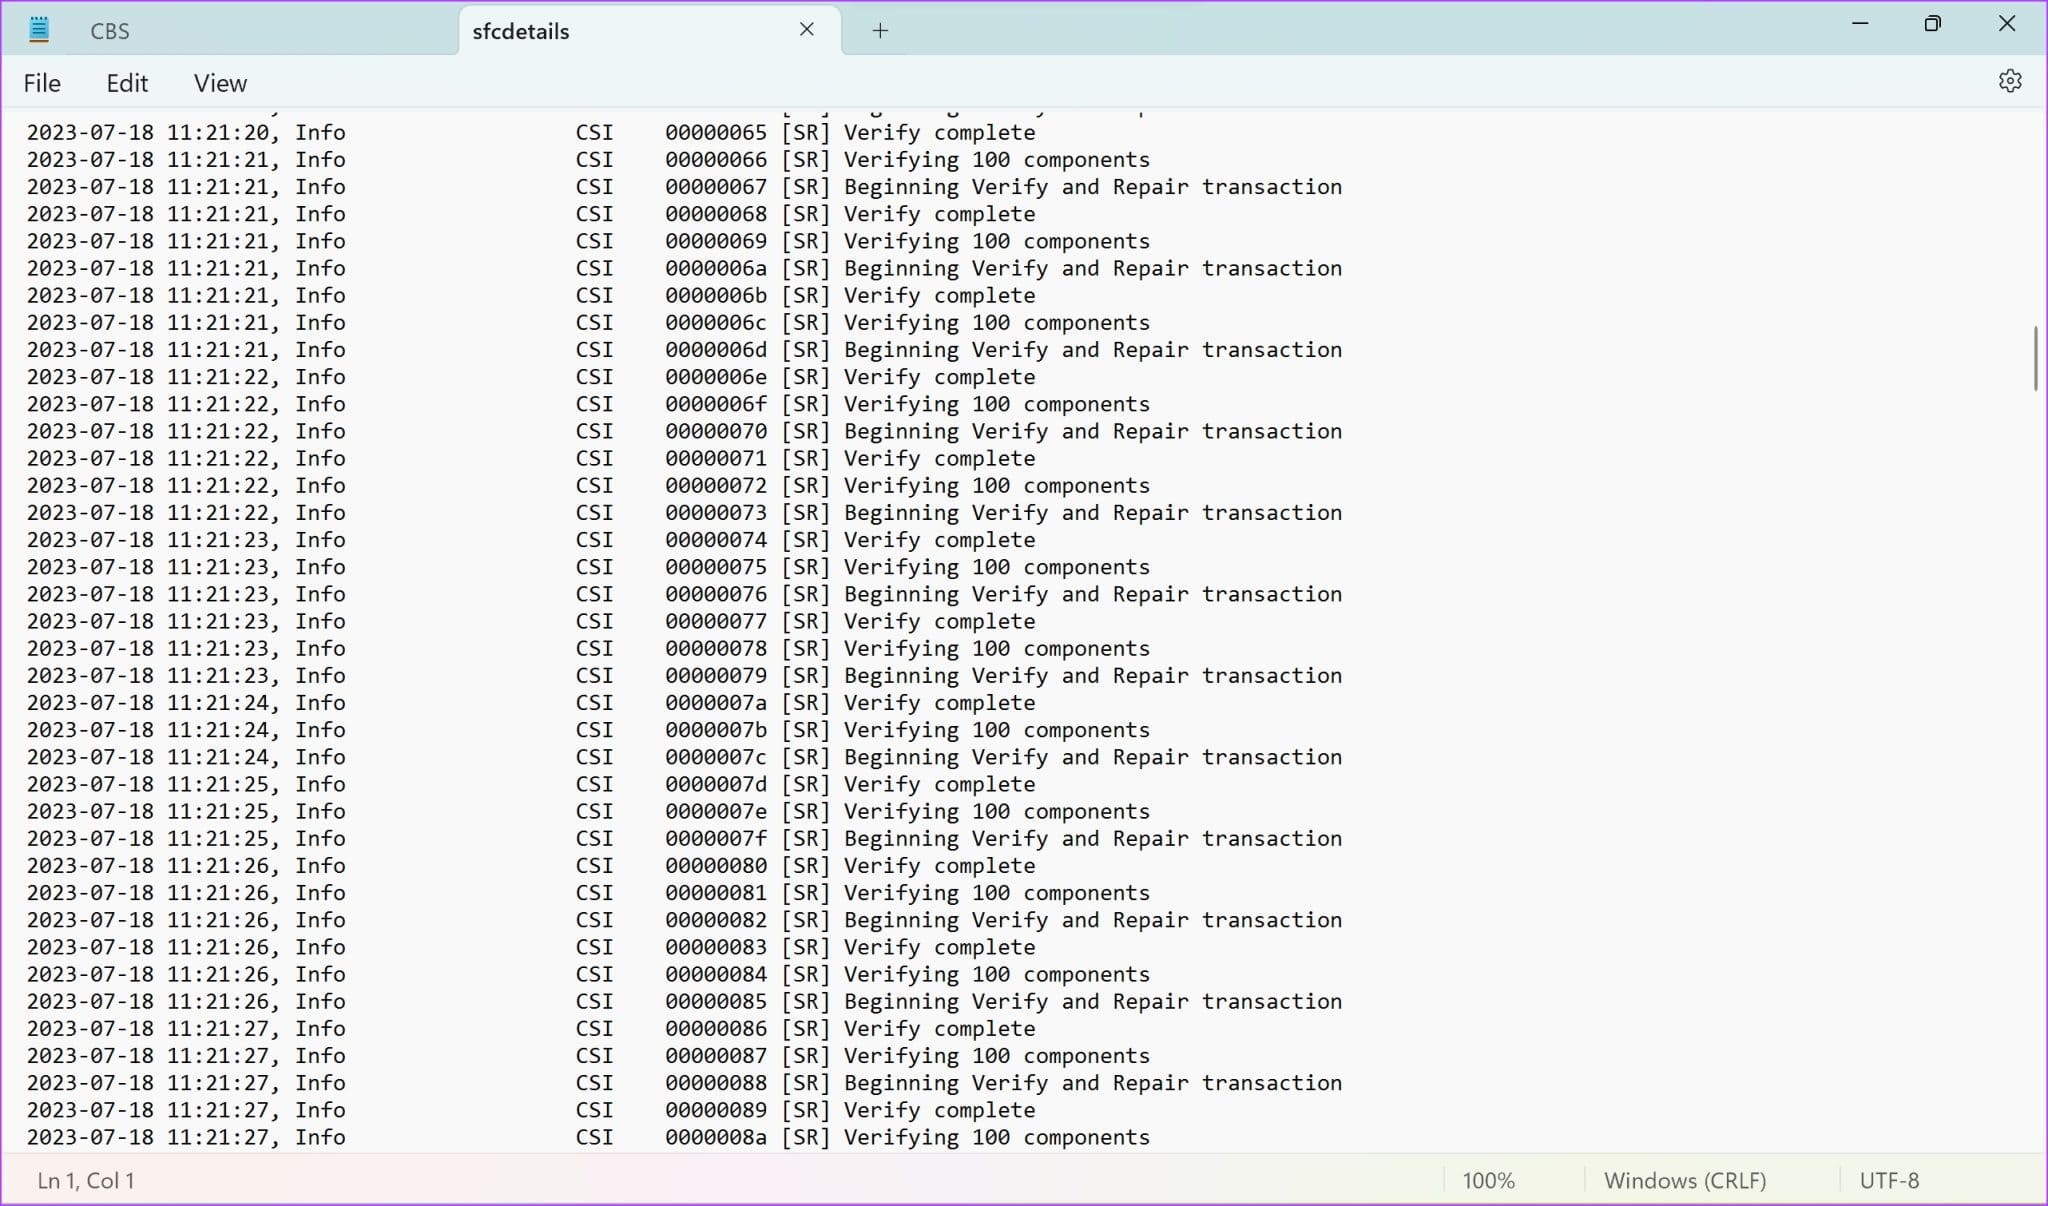Open the View menu
This screenshot has height=1206, width=2048.
[221, 83]
